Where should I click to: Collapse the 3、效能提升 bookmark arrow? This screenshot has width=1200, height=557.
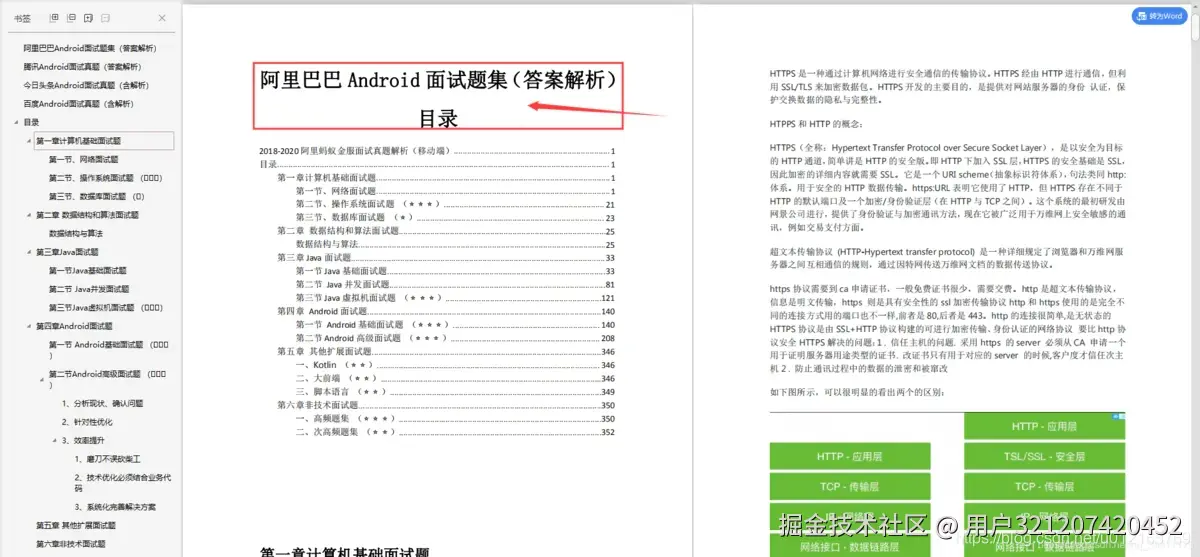[53, 440]
